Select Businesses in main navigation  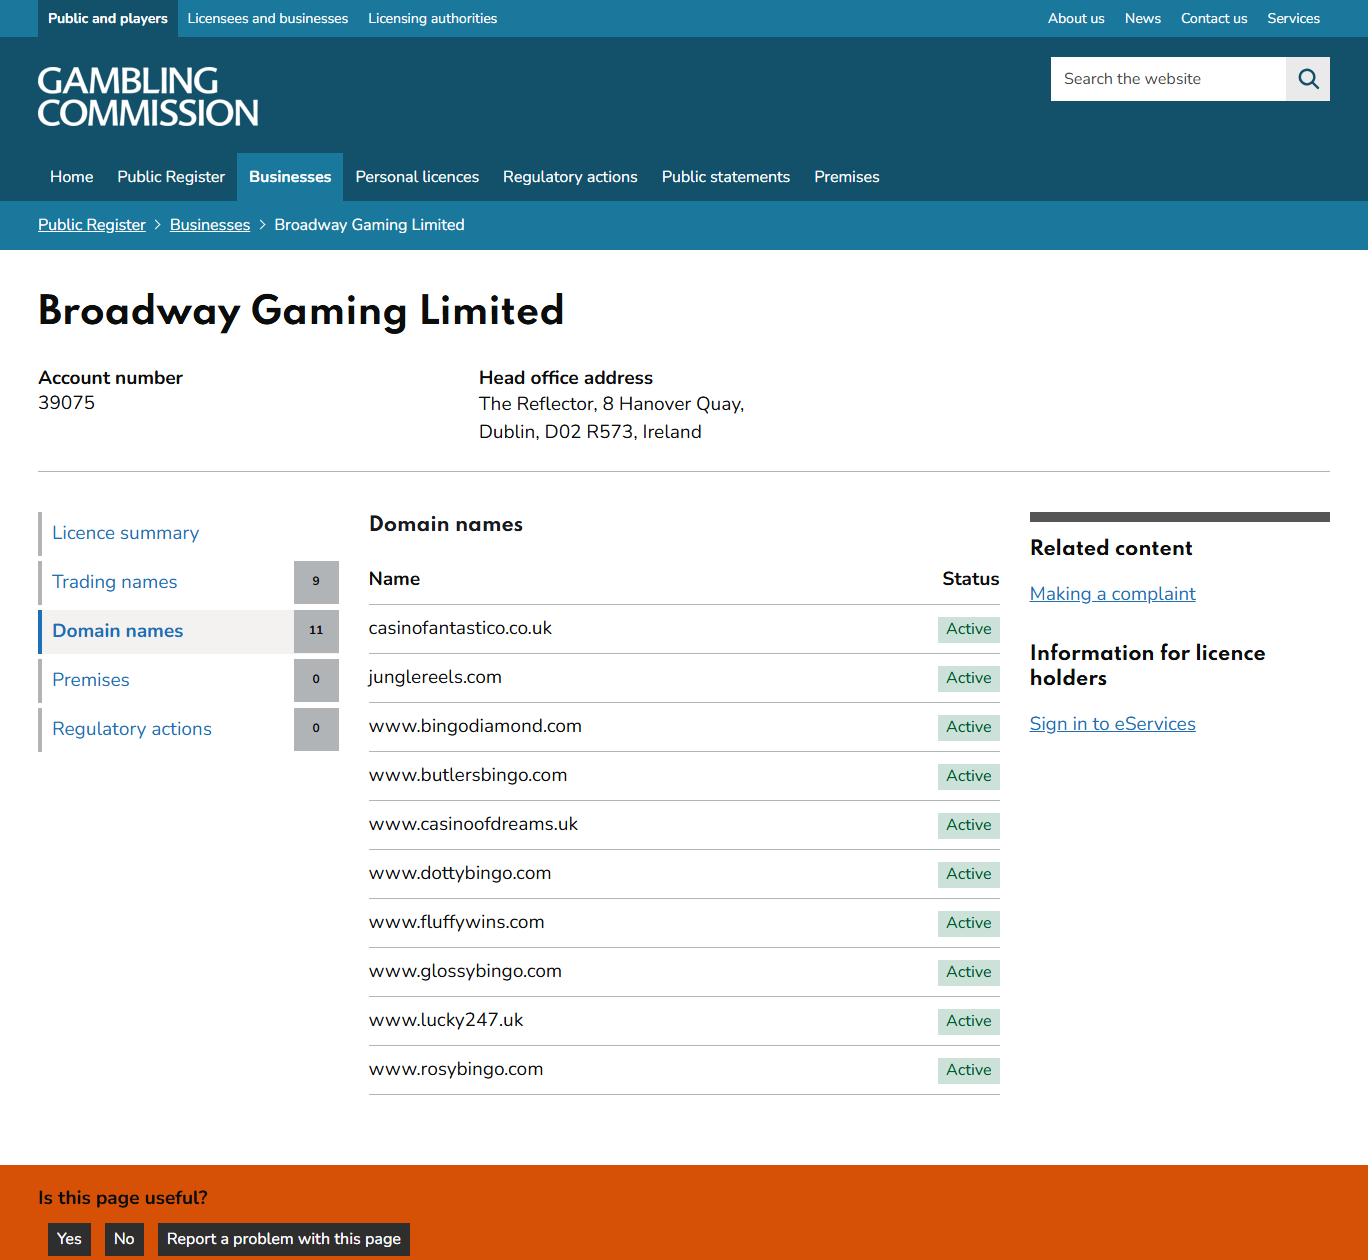tap(290, 177)
